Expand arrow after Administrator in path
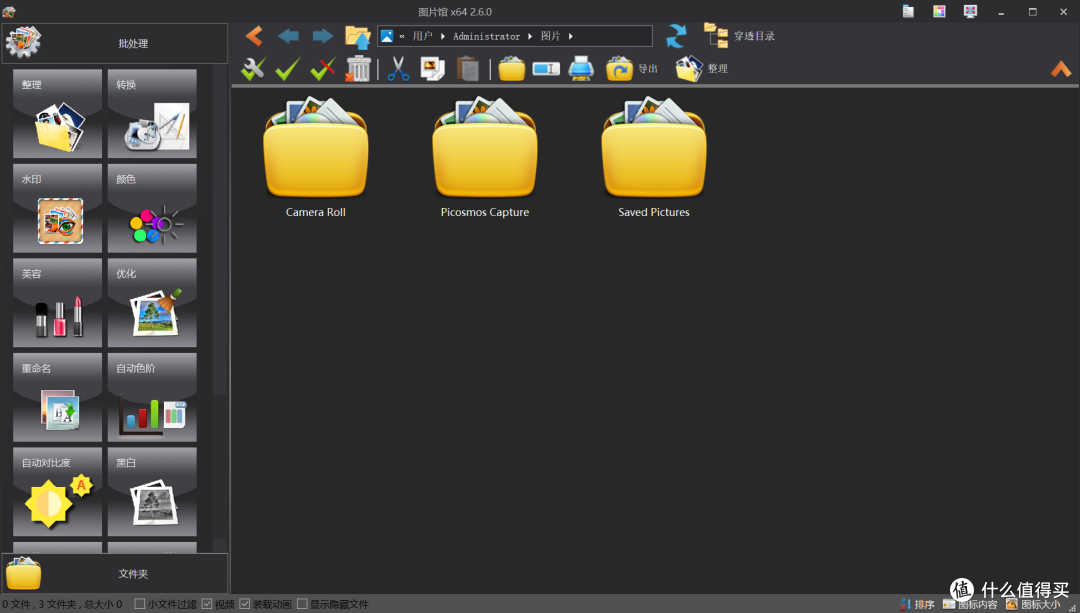1080x613 pixels. click(x=530, y=36)
